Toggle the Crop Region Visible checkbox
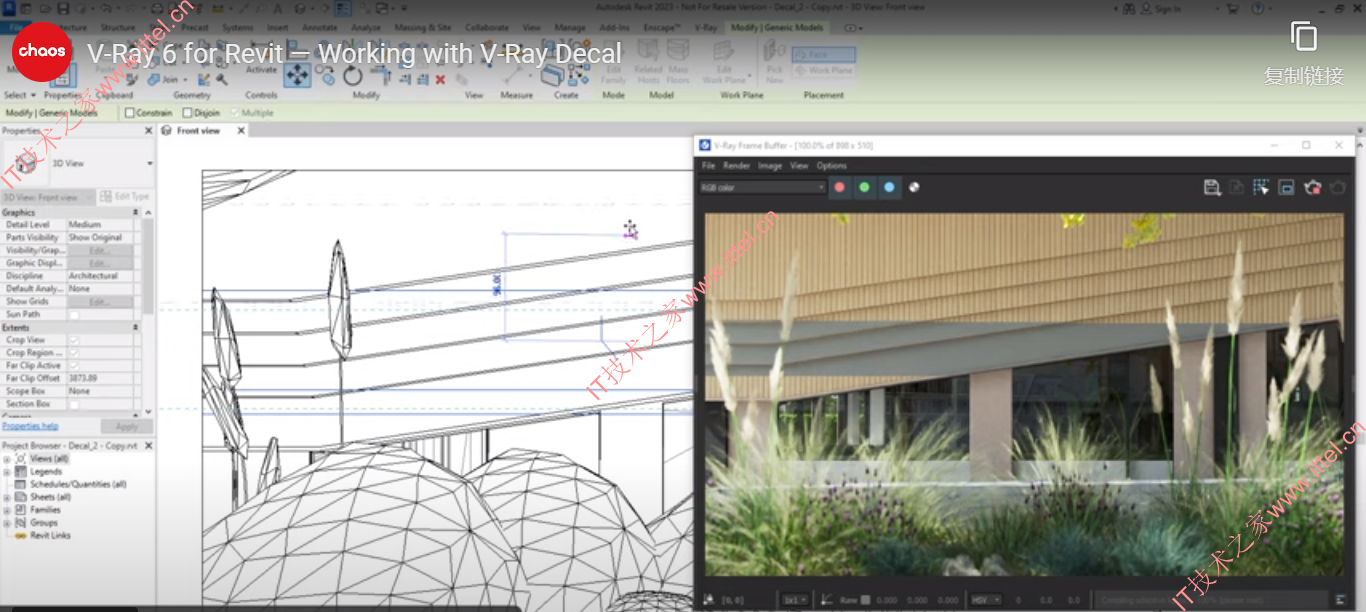The width and height of the screenshot is (1366, 612). [x=74, y=353]
